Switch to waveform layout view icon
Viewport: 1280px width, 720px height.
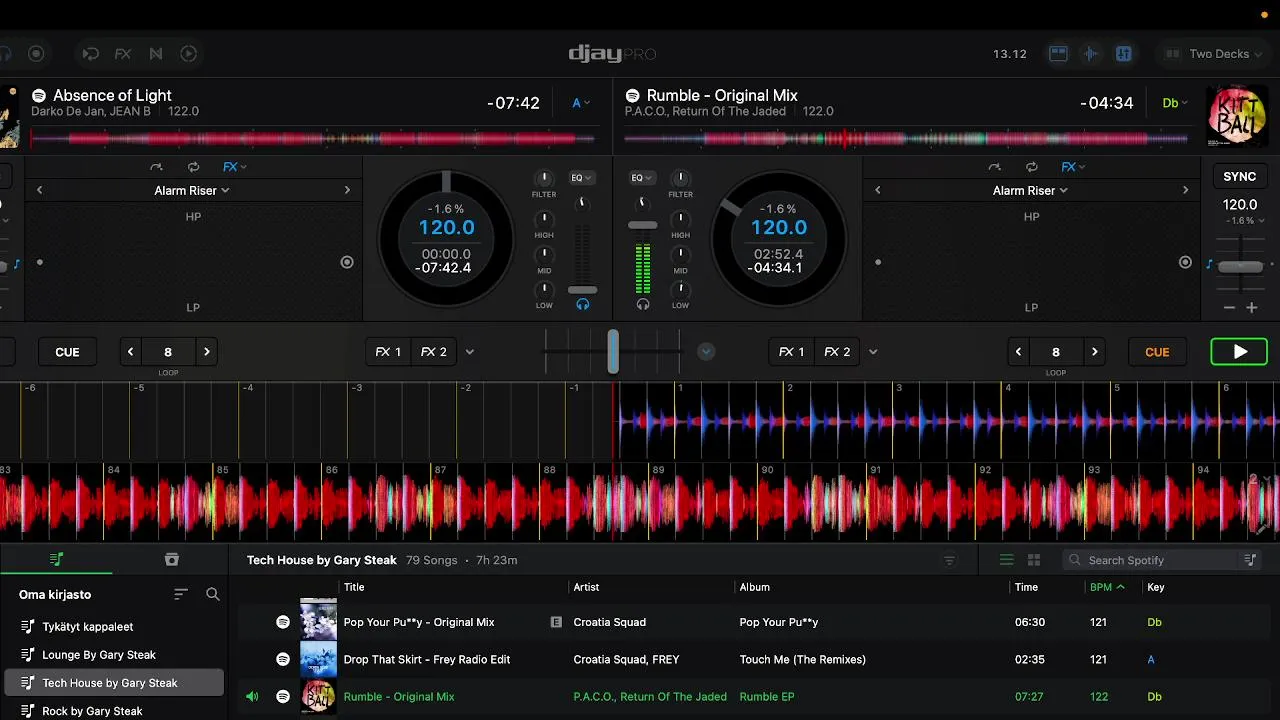(x=1091, y=54)
